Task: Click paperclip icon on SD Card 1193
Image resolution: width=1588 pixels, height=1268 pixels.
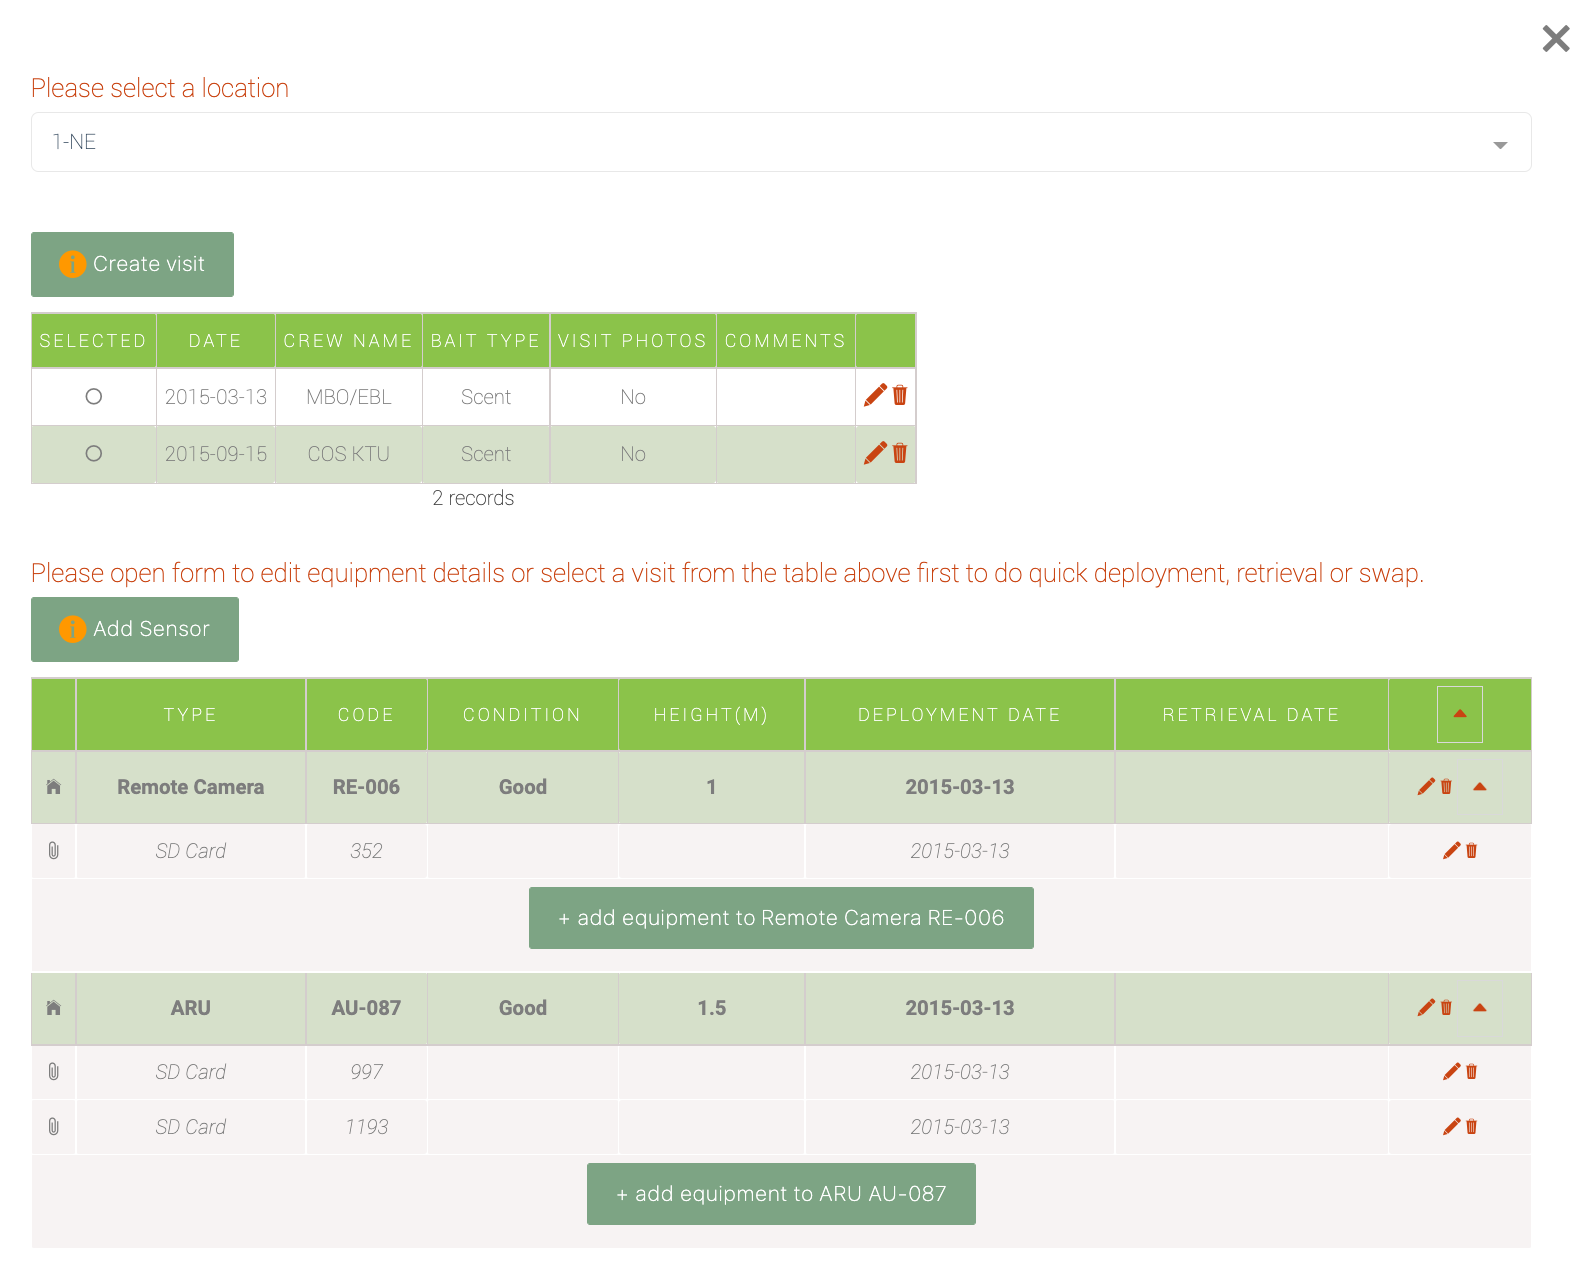Action: (x=54, y=1127)
